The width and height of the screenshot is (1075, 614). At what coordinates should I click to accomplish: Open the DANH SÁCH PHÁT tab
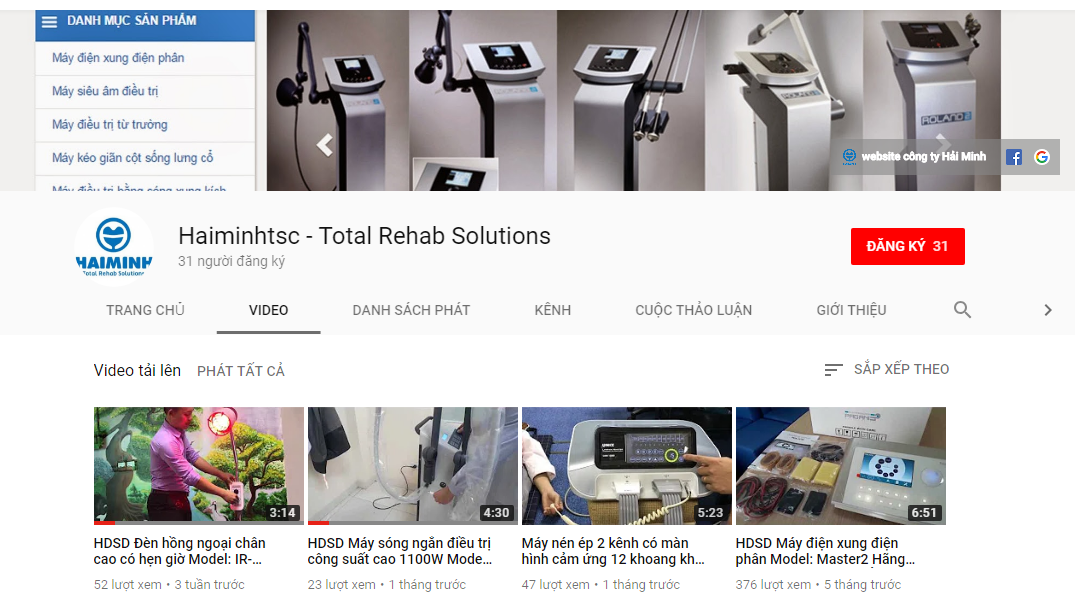click(411, 310)
